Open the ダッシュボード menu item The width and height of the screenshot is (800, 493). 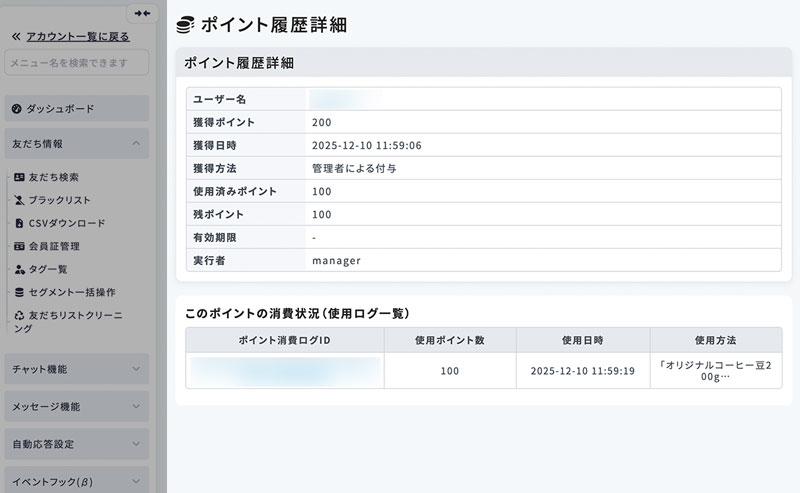point(61,108)
